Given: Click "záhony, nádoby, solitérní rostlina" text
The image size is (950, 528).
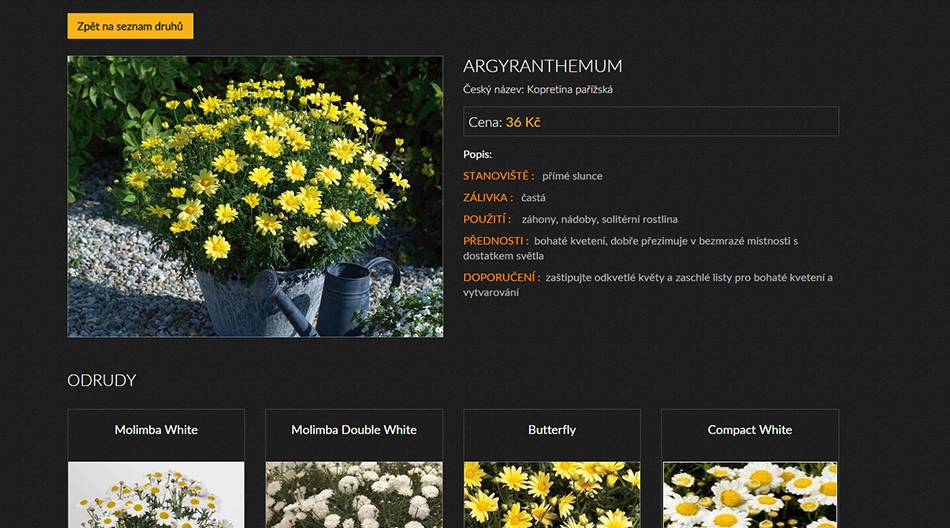Looking at the screenshot, I should click(x=600, y=219).
